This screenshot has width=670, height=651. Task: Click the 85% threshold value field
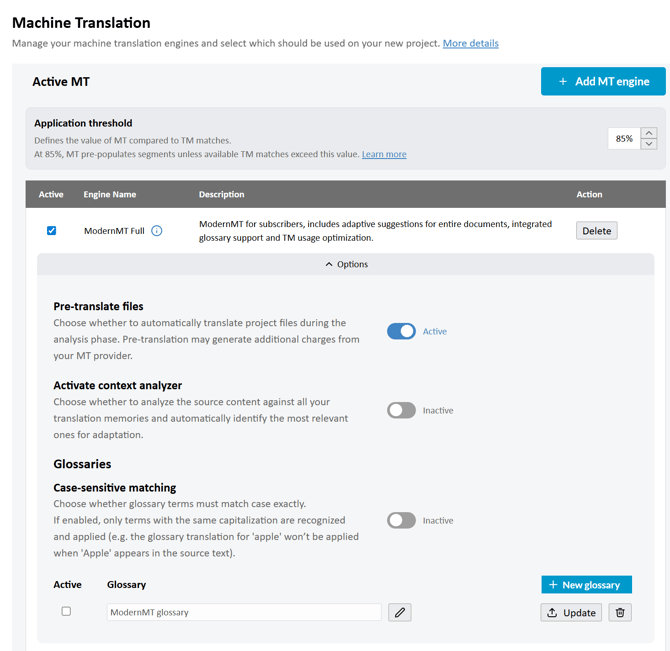tap(624, 138)
